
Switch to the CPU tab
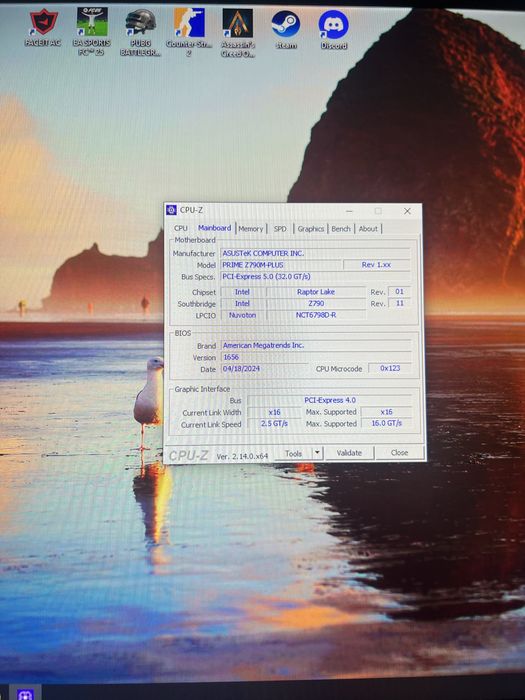(x=181, y=228)
